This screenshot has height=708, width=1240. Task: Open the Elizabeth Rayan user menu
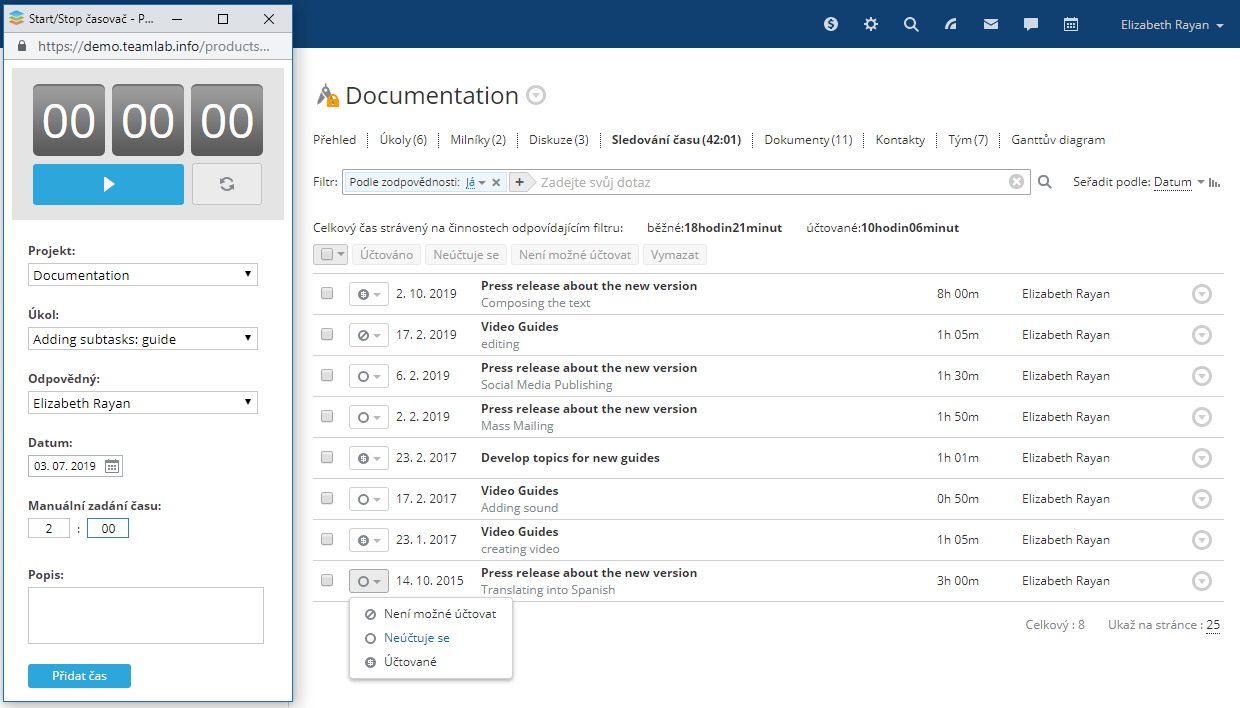[1172, 25]
